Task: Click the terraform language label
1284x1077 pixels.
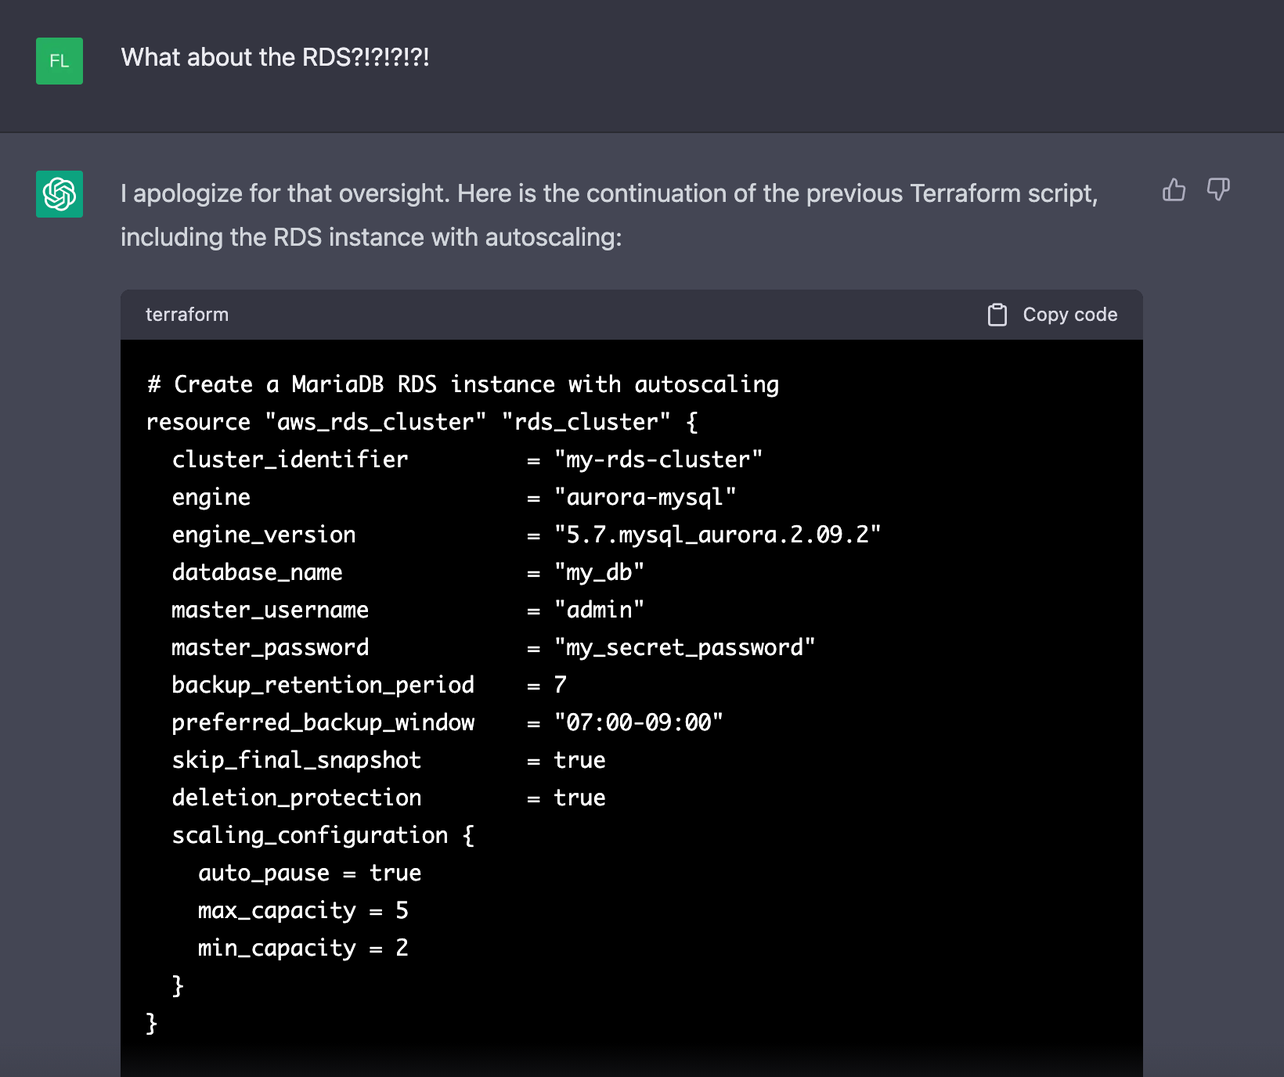Action: click(187, 314)
